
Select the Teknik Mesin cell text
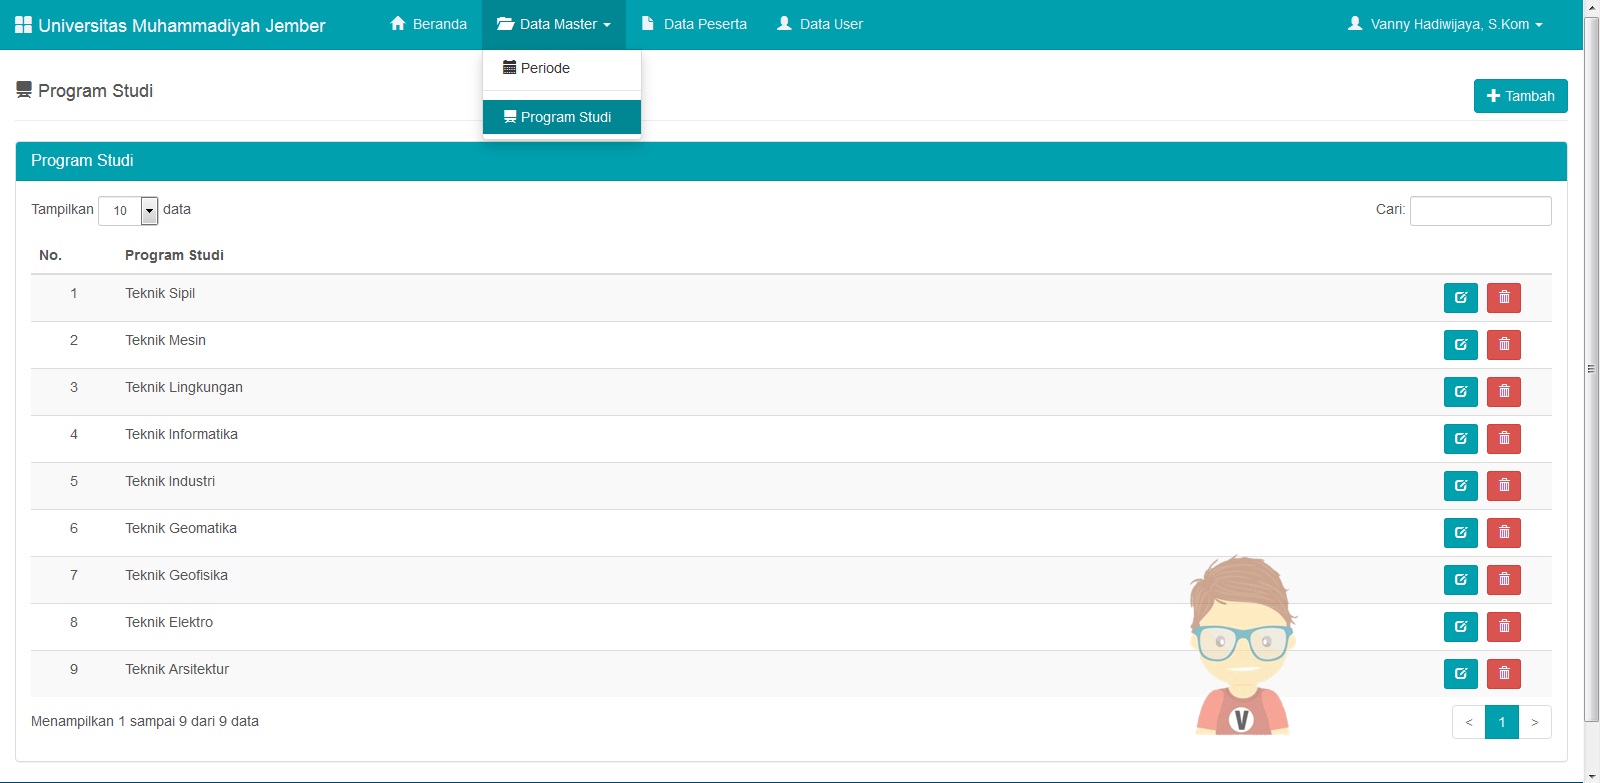point(165,340)
